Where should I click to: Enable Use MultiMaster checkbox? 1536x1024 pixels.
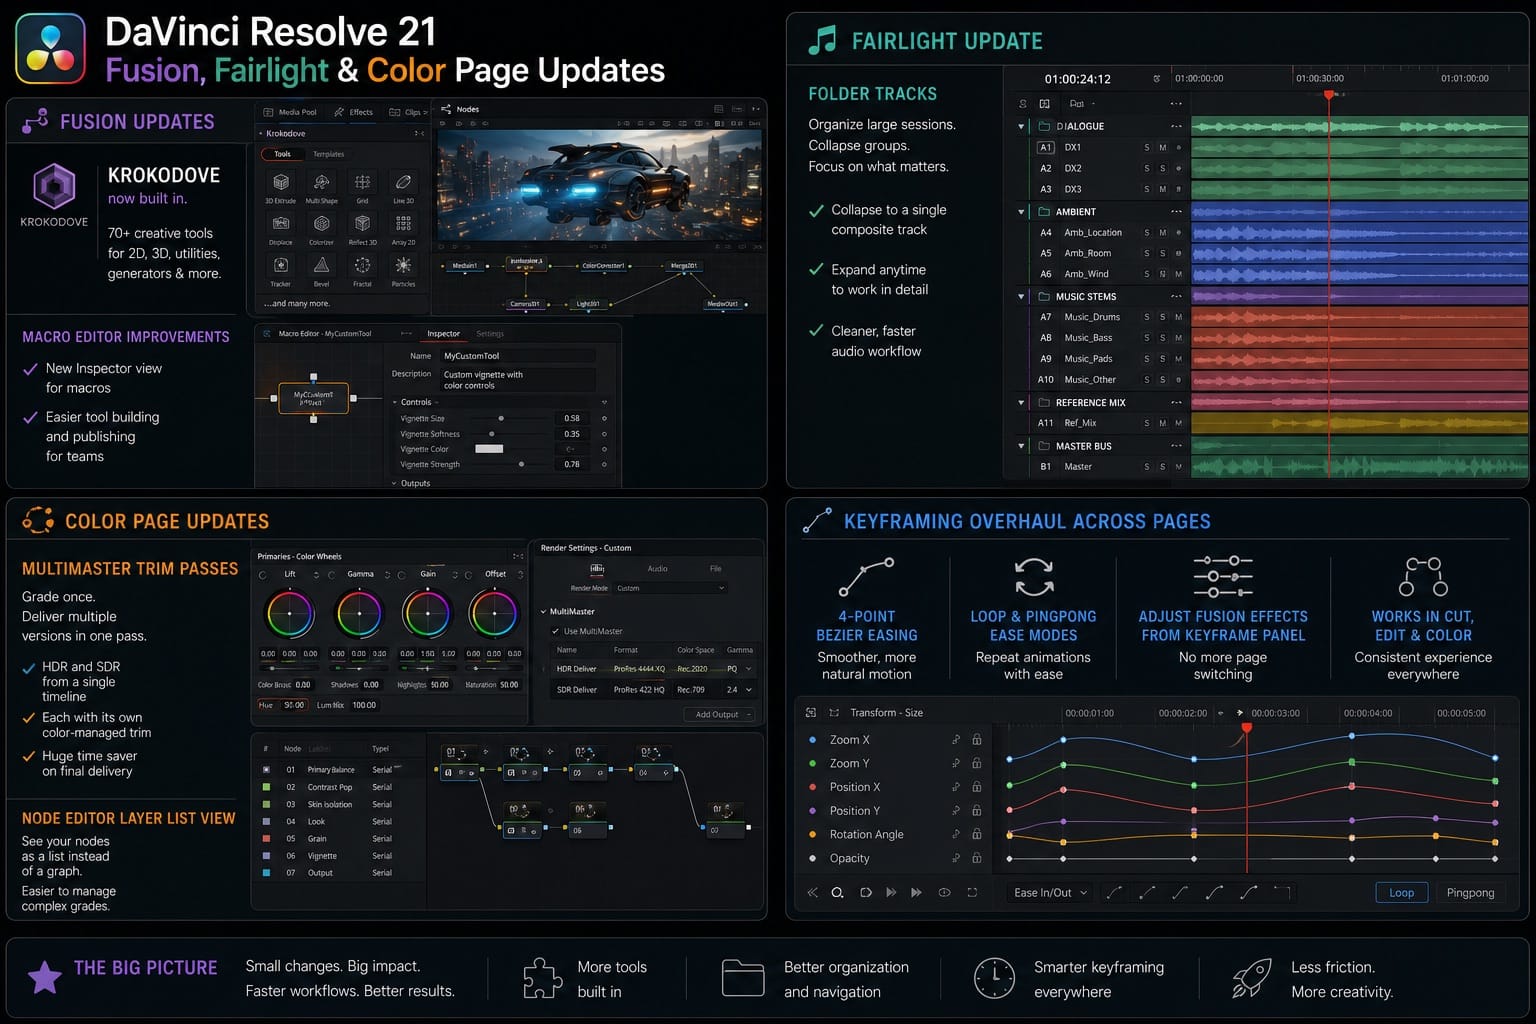coord(555,631)
